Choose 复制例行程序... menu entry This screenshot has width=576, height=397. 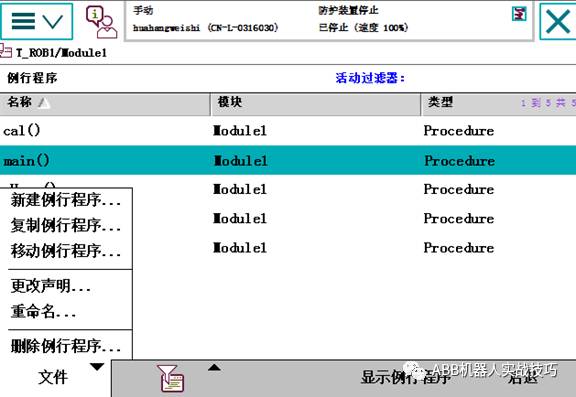66,225
